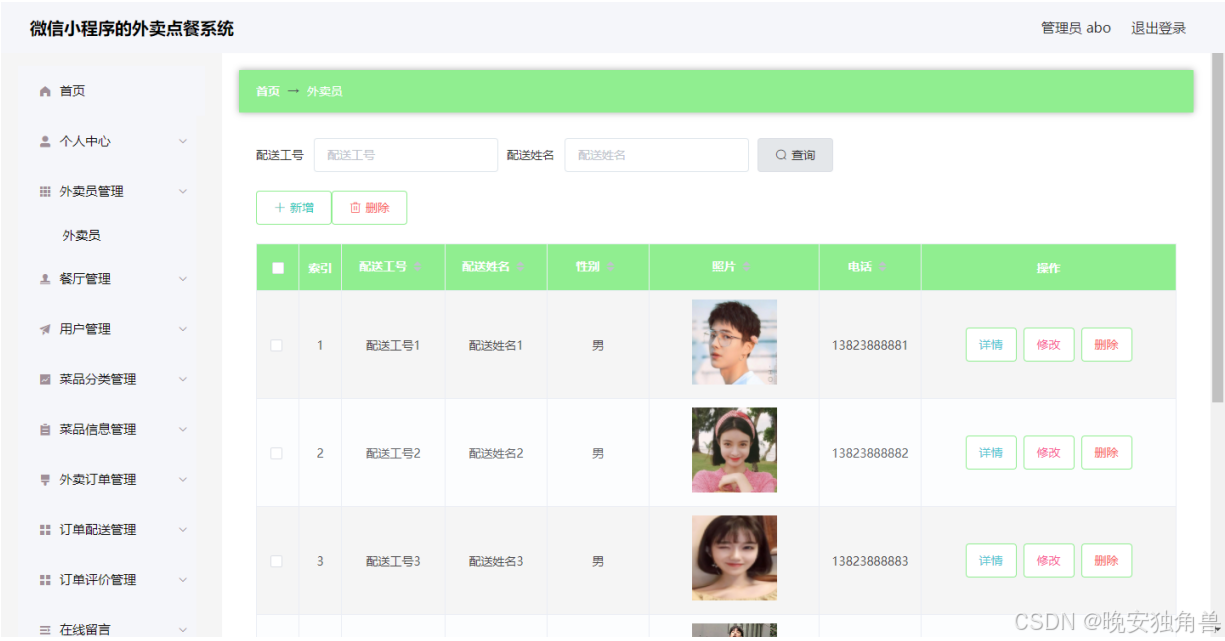
Task: Click 删除 for 配送姓名1 row
Action: 1107,345
